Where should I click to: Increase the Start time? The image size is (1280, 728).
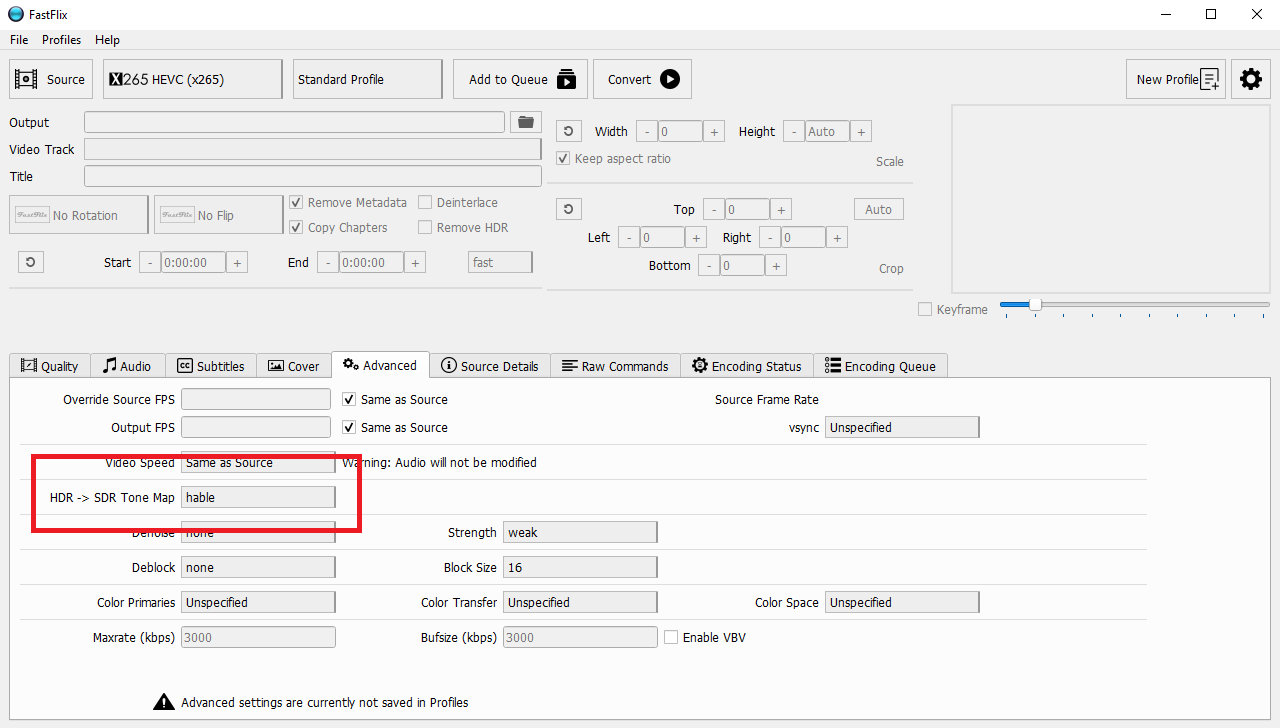pyautogui.click(x=237, y=262)
